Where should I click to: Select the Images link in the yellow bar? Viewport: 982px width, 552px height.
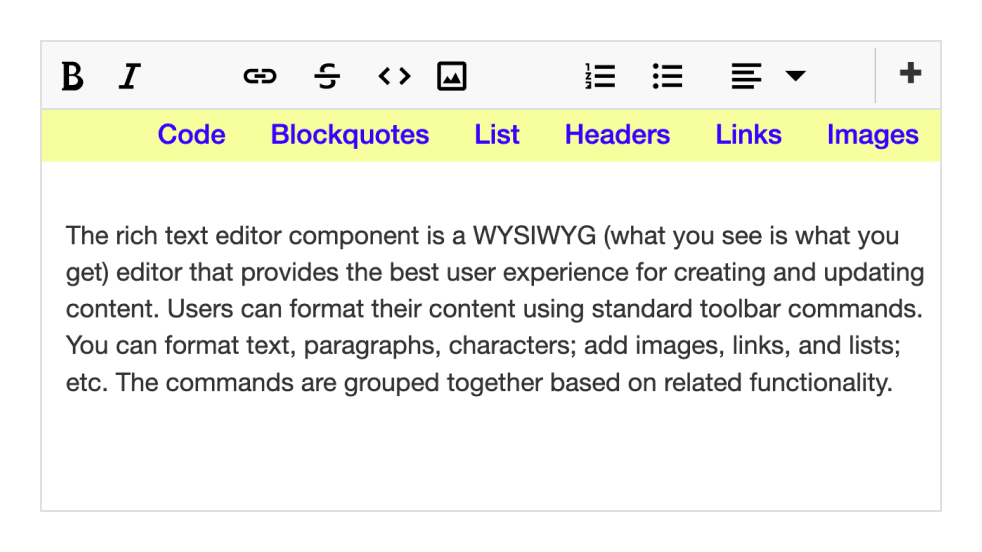(872, 135)
